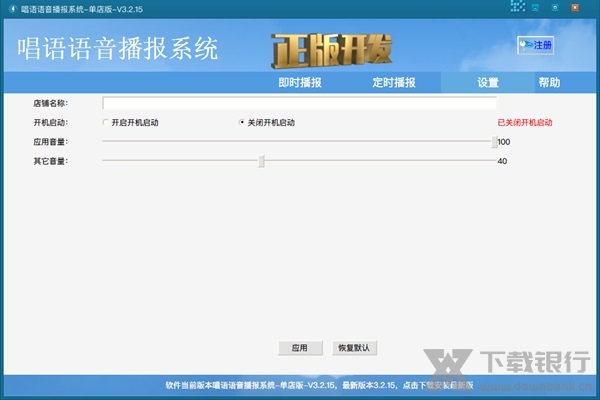This screenshot has height=400, width=600.
Task: Maximize the window
Action: [555, 8]
